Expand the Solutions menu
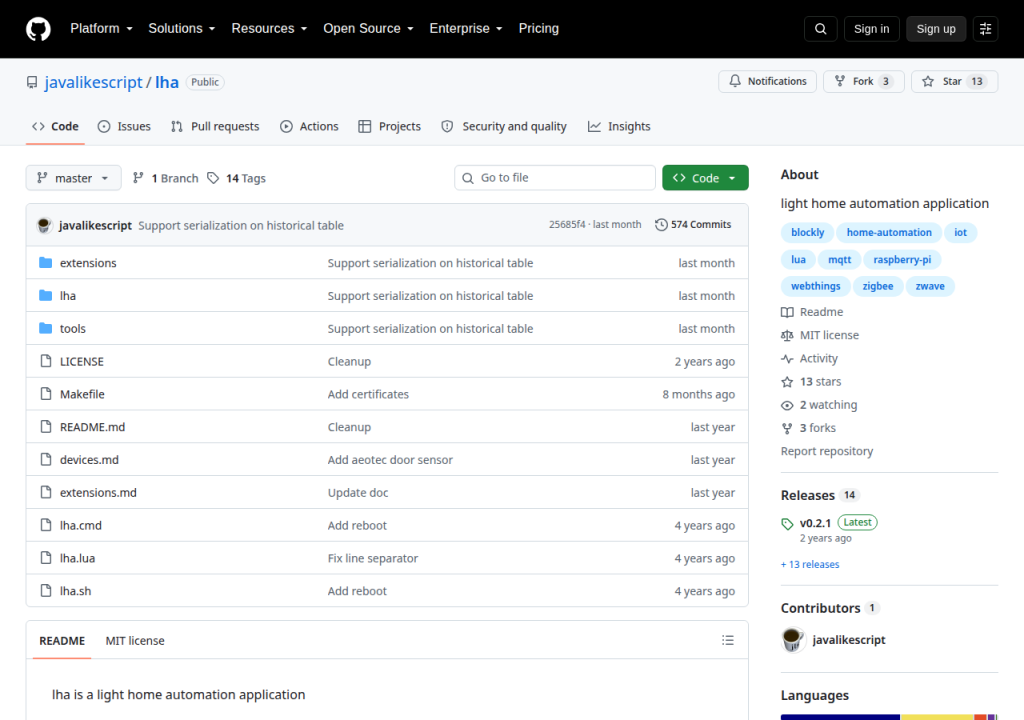 click(182, 28)
